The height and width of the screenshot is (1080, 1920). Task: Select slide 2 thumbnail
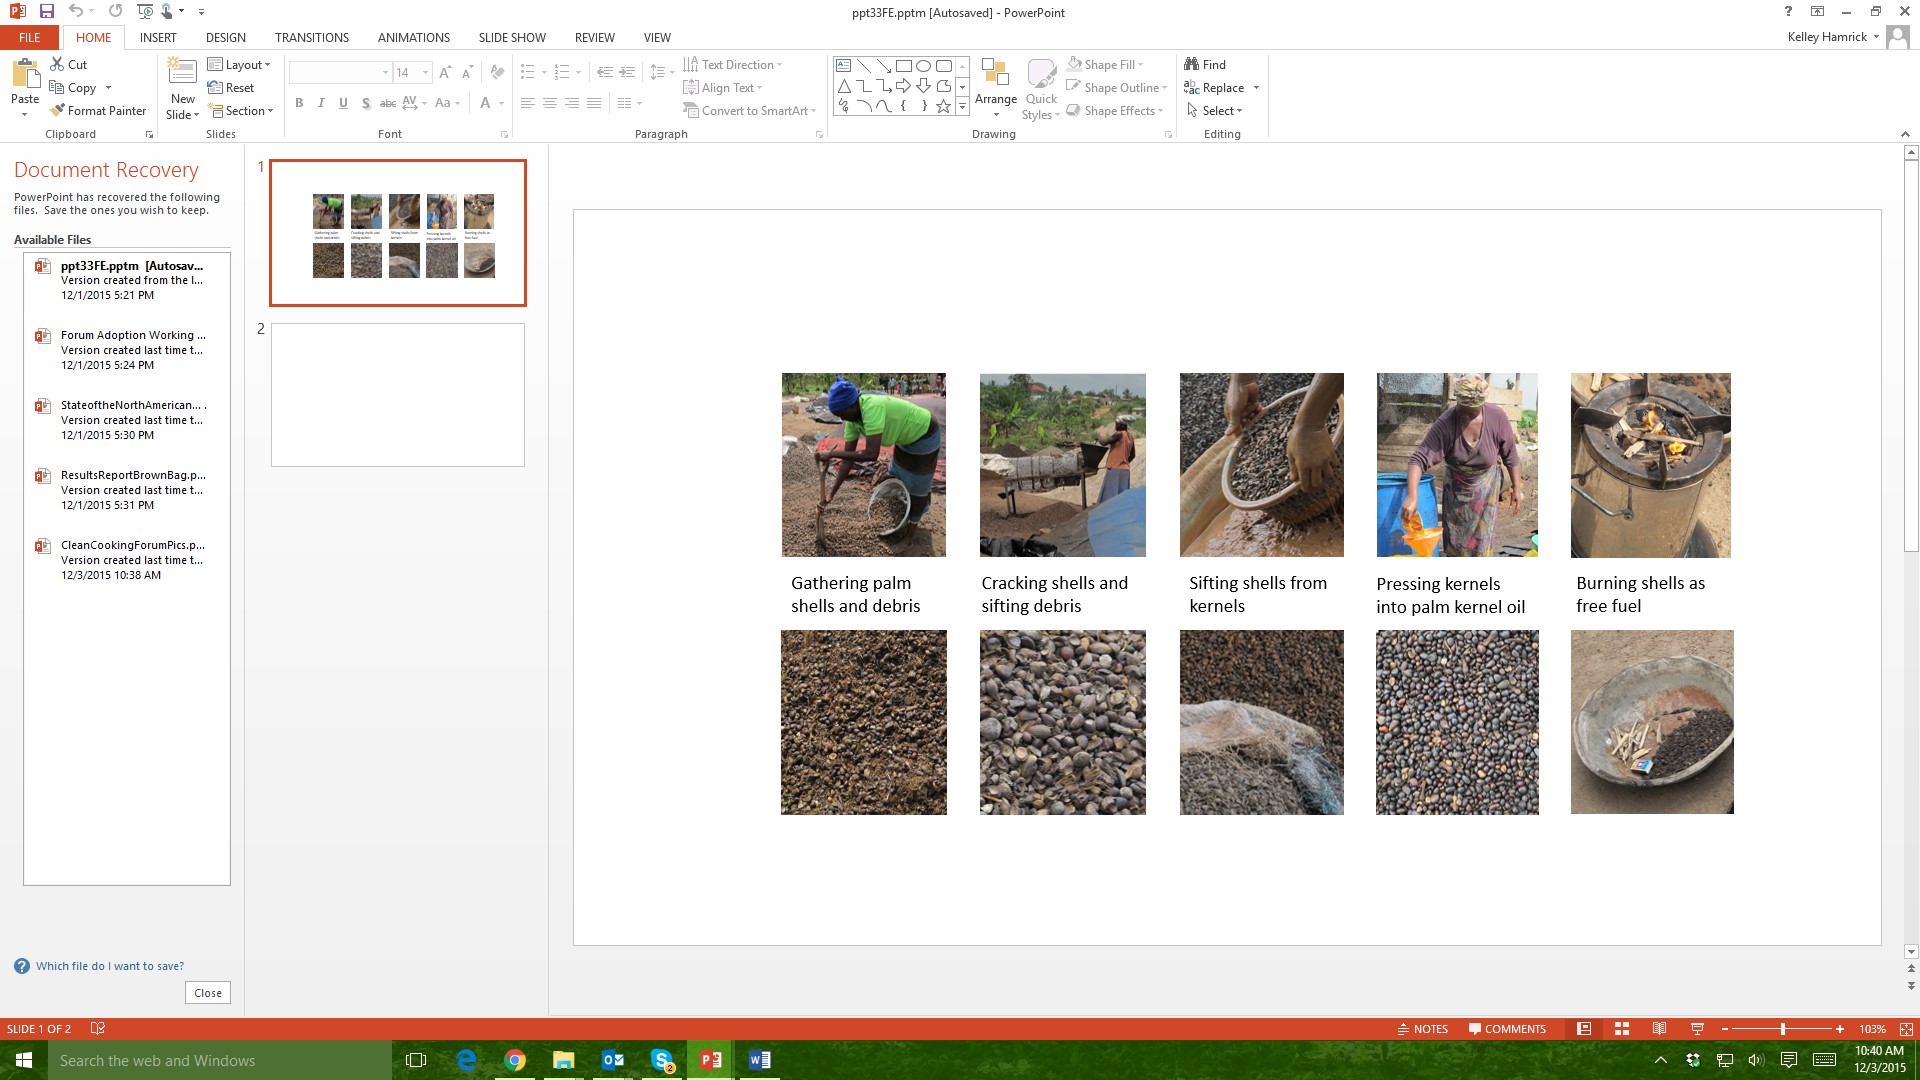tap(398, 395)
